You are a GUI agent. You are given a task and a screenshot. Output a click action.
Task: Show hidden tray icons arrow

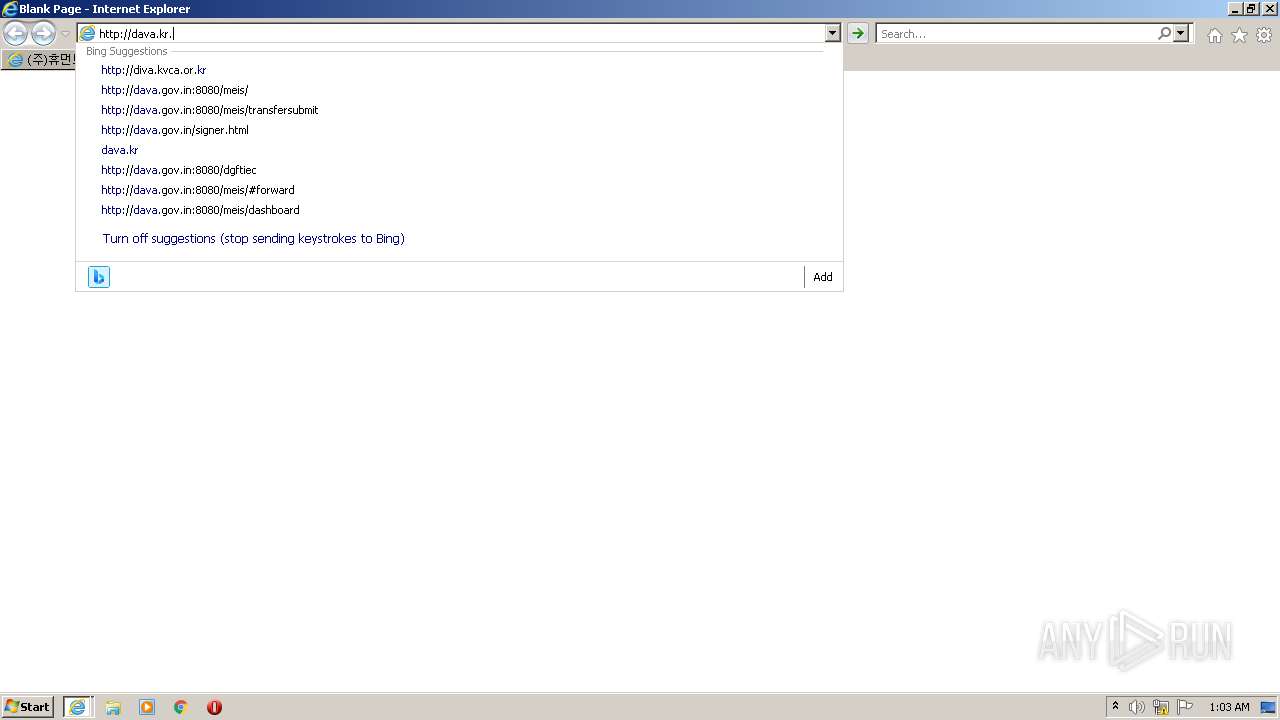click(x=1115, y=707)
